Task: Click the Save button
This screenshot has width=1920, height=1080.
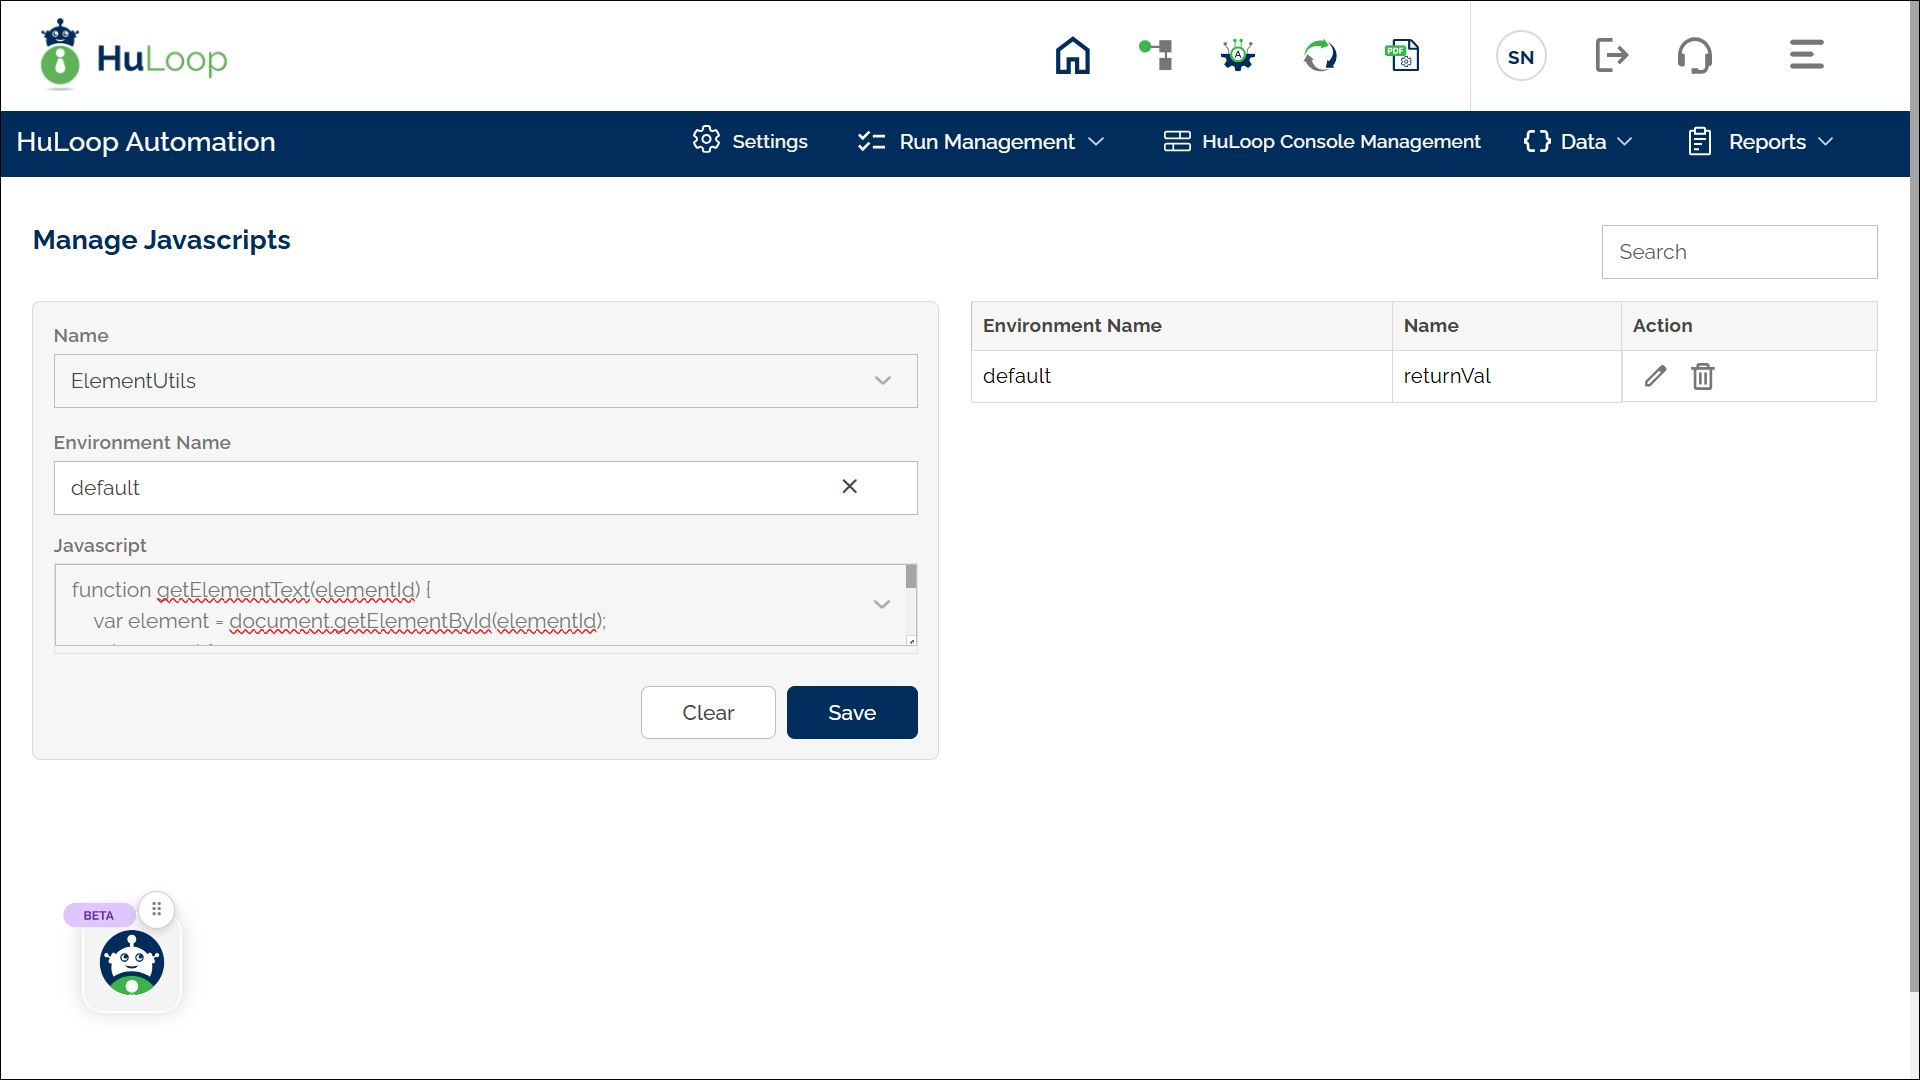Action: pos(851,713)
